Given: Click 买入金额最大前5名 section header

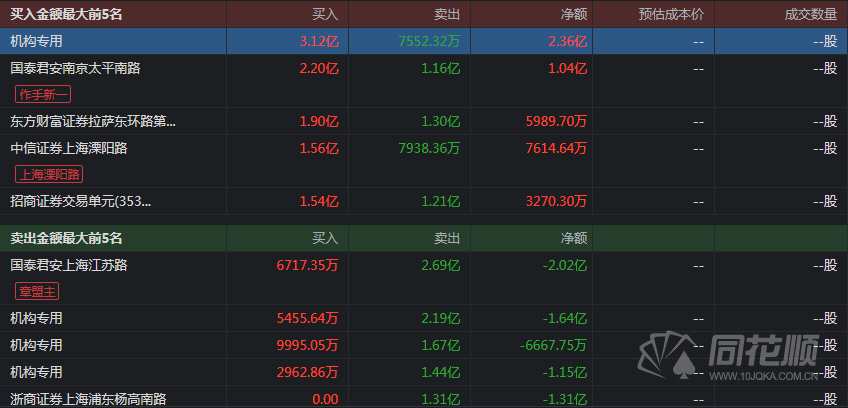Looking at the screenshot, I should 66,14.
